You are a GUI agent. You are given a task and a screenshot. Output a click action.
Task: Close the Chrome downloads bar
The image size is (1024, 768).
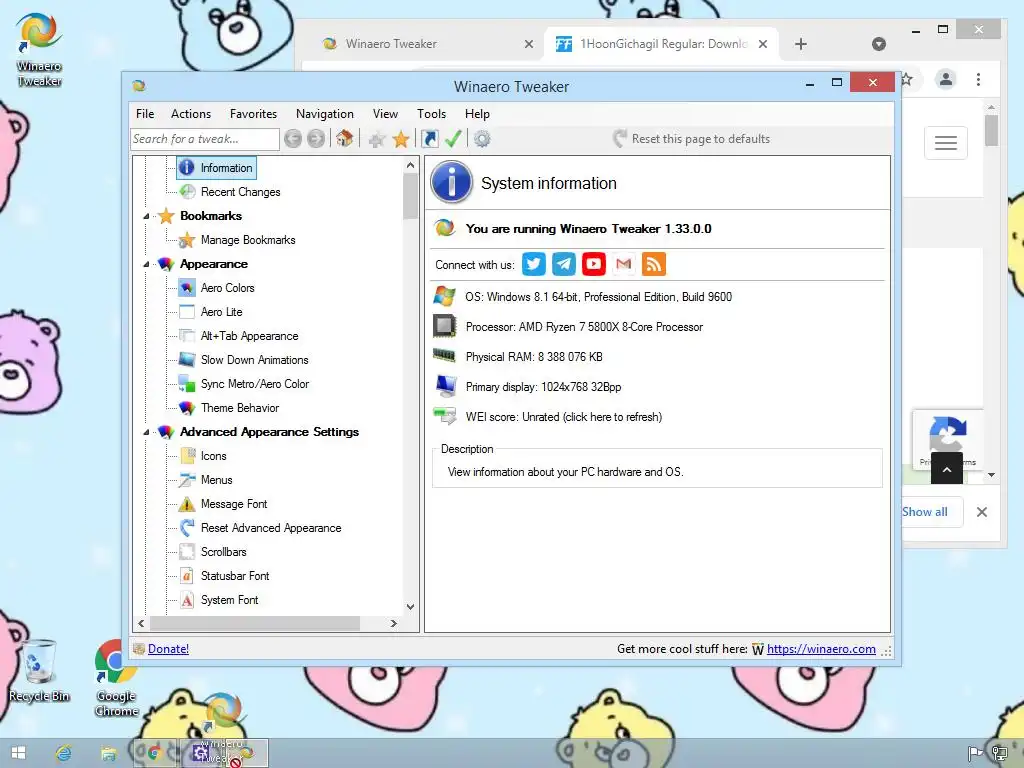982,512
